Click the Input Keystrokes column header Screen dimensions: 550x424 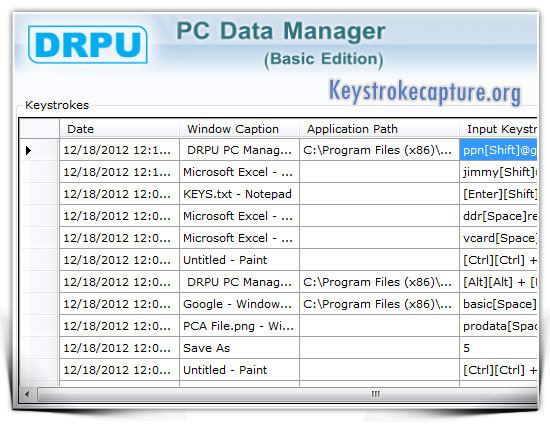(498, 129)
